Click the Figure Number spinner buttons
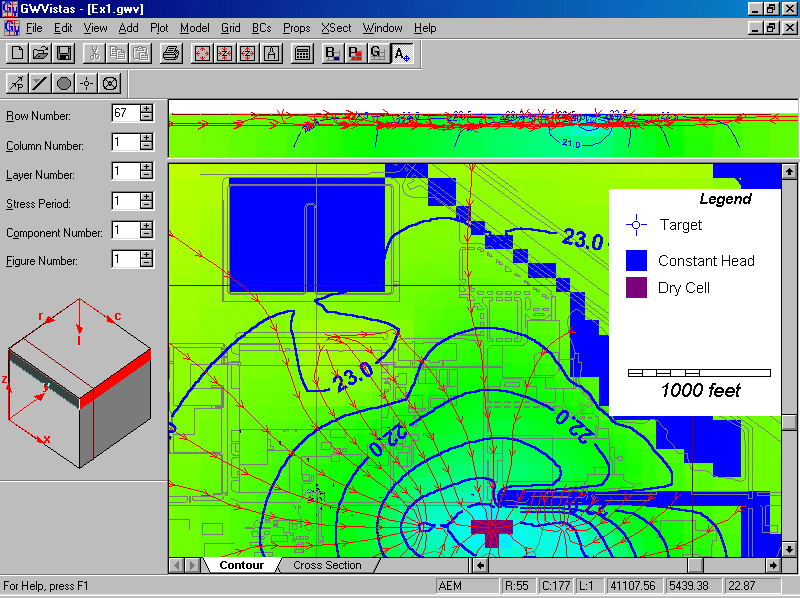Viewport: 800px width, 598px height. click(146, 259)
